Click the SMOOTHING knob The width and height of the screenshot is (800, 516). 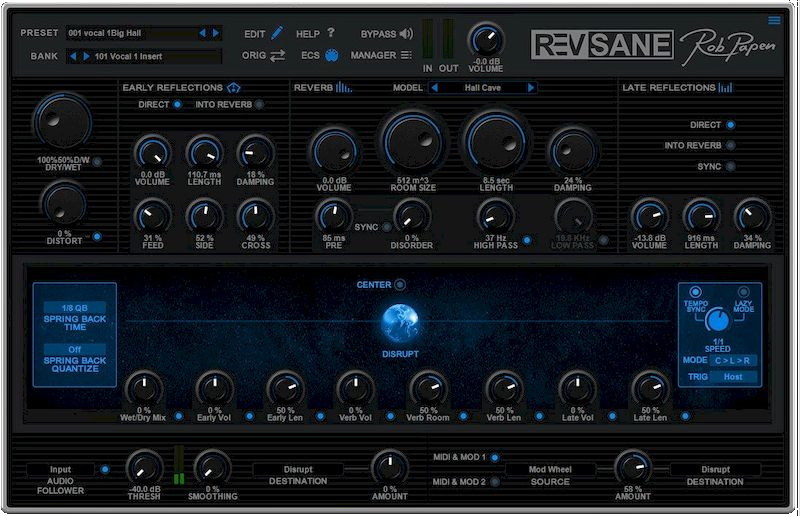[212, 468]
